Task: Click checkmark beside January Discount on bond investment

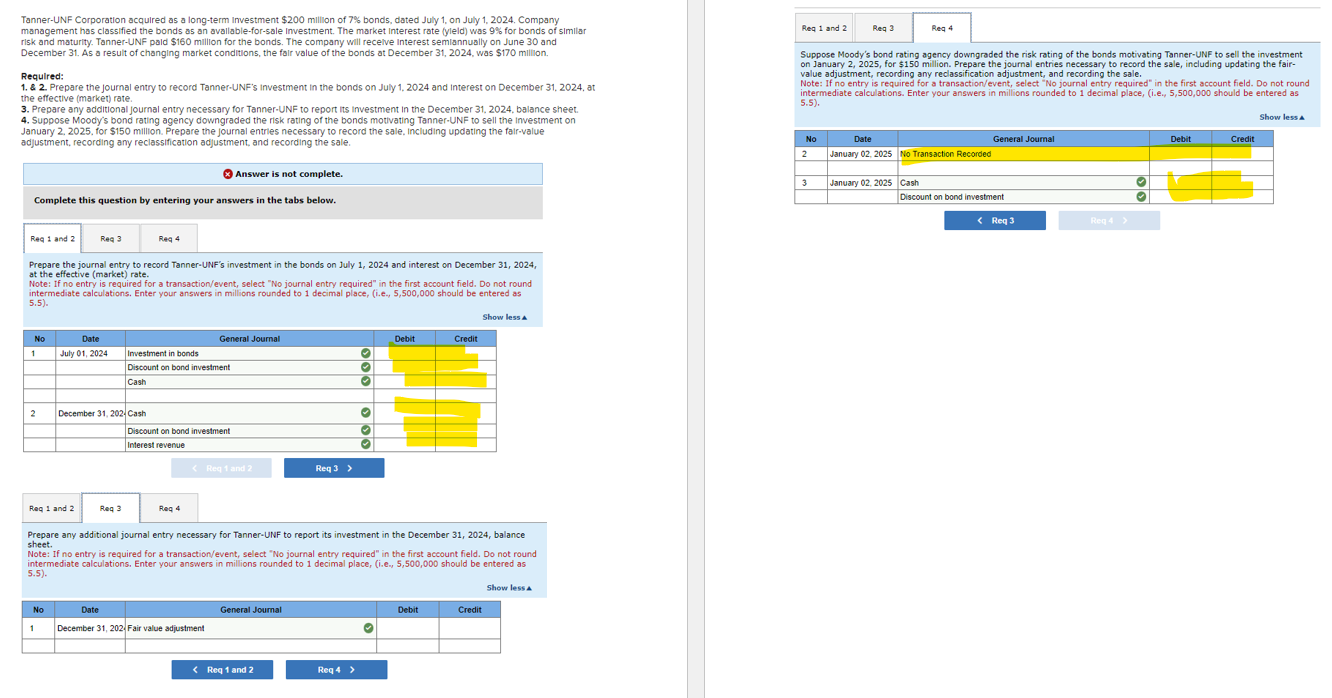Action: tap(1141, 197)
